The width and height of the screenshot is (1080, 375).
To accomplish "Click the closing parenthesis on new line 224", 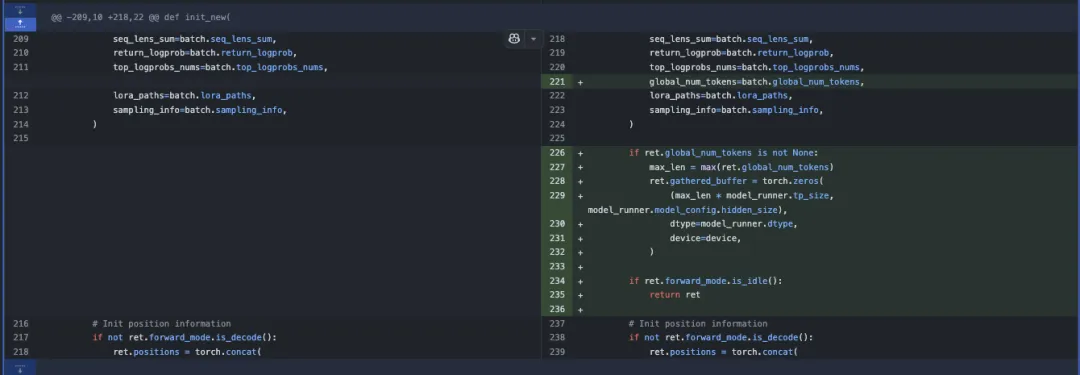I will (631, 124).
